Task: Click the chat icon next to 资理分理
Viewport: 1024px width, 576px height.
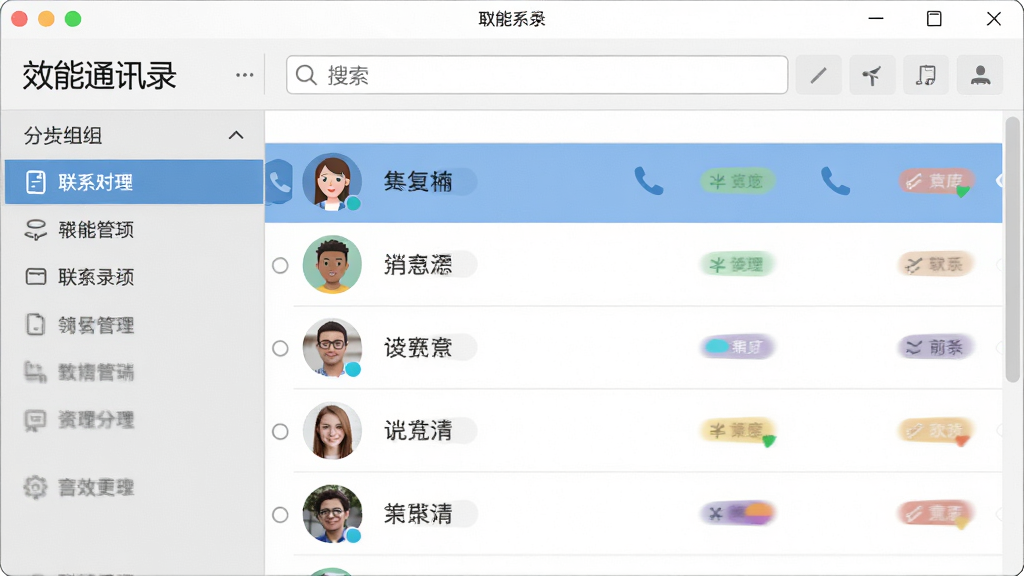Action: [x=35, y=421]
